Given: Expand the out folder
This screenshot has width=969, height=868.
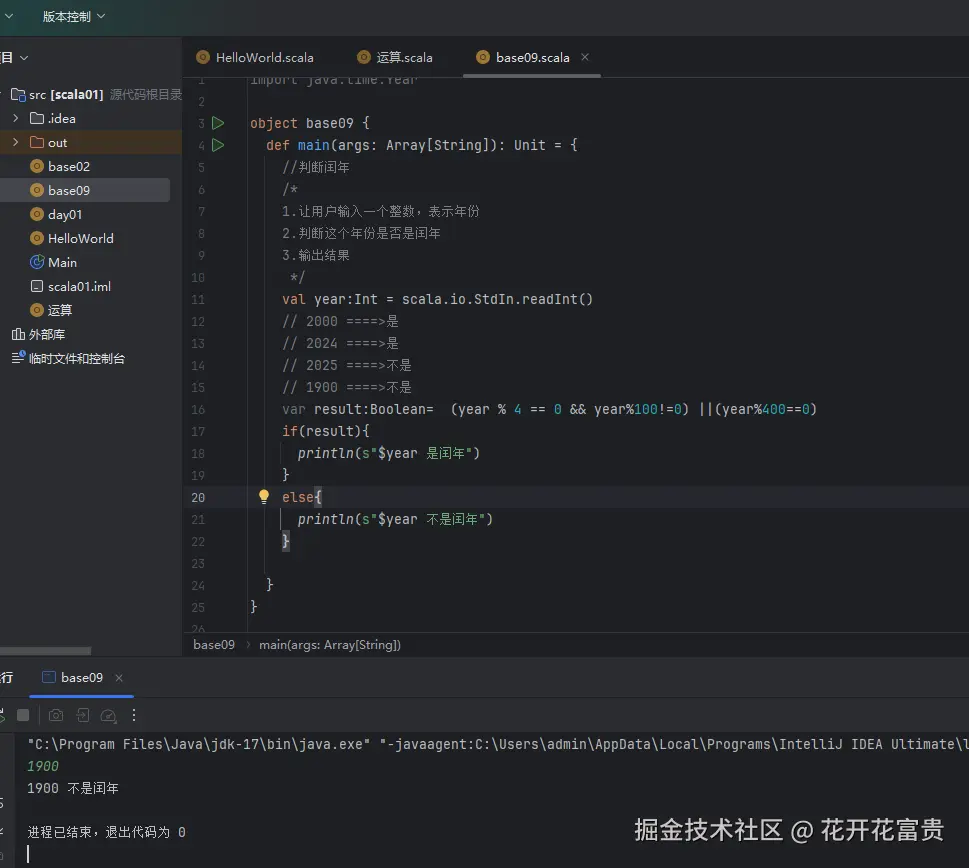Looking at the screenshot, I should [16, 142].
